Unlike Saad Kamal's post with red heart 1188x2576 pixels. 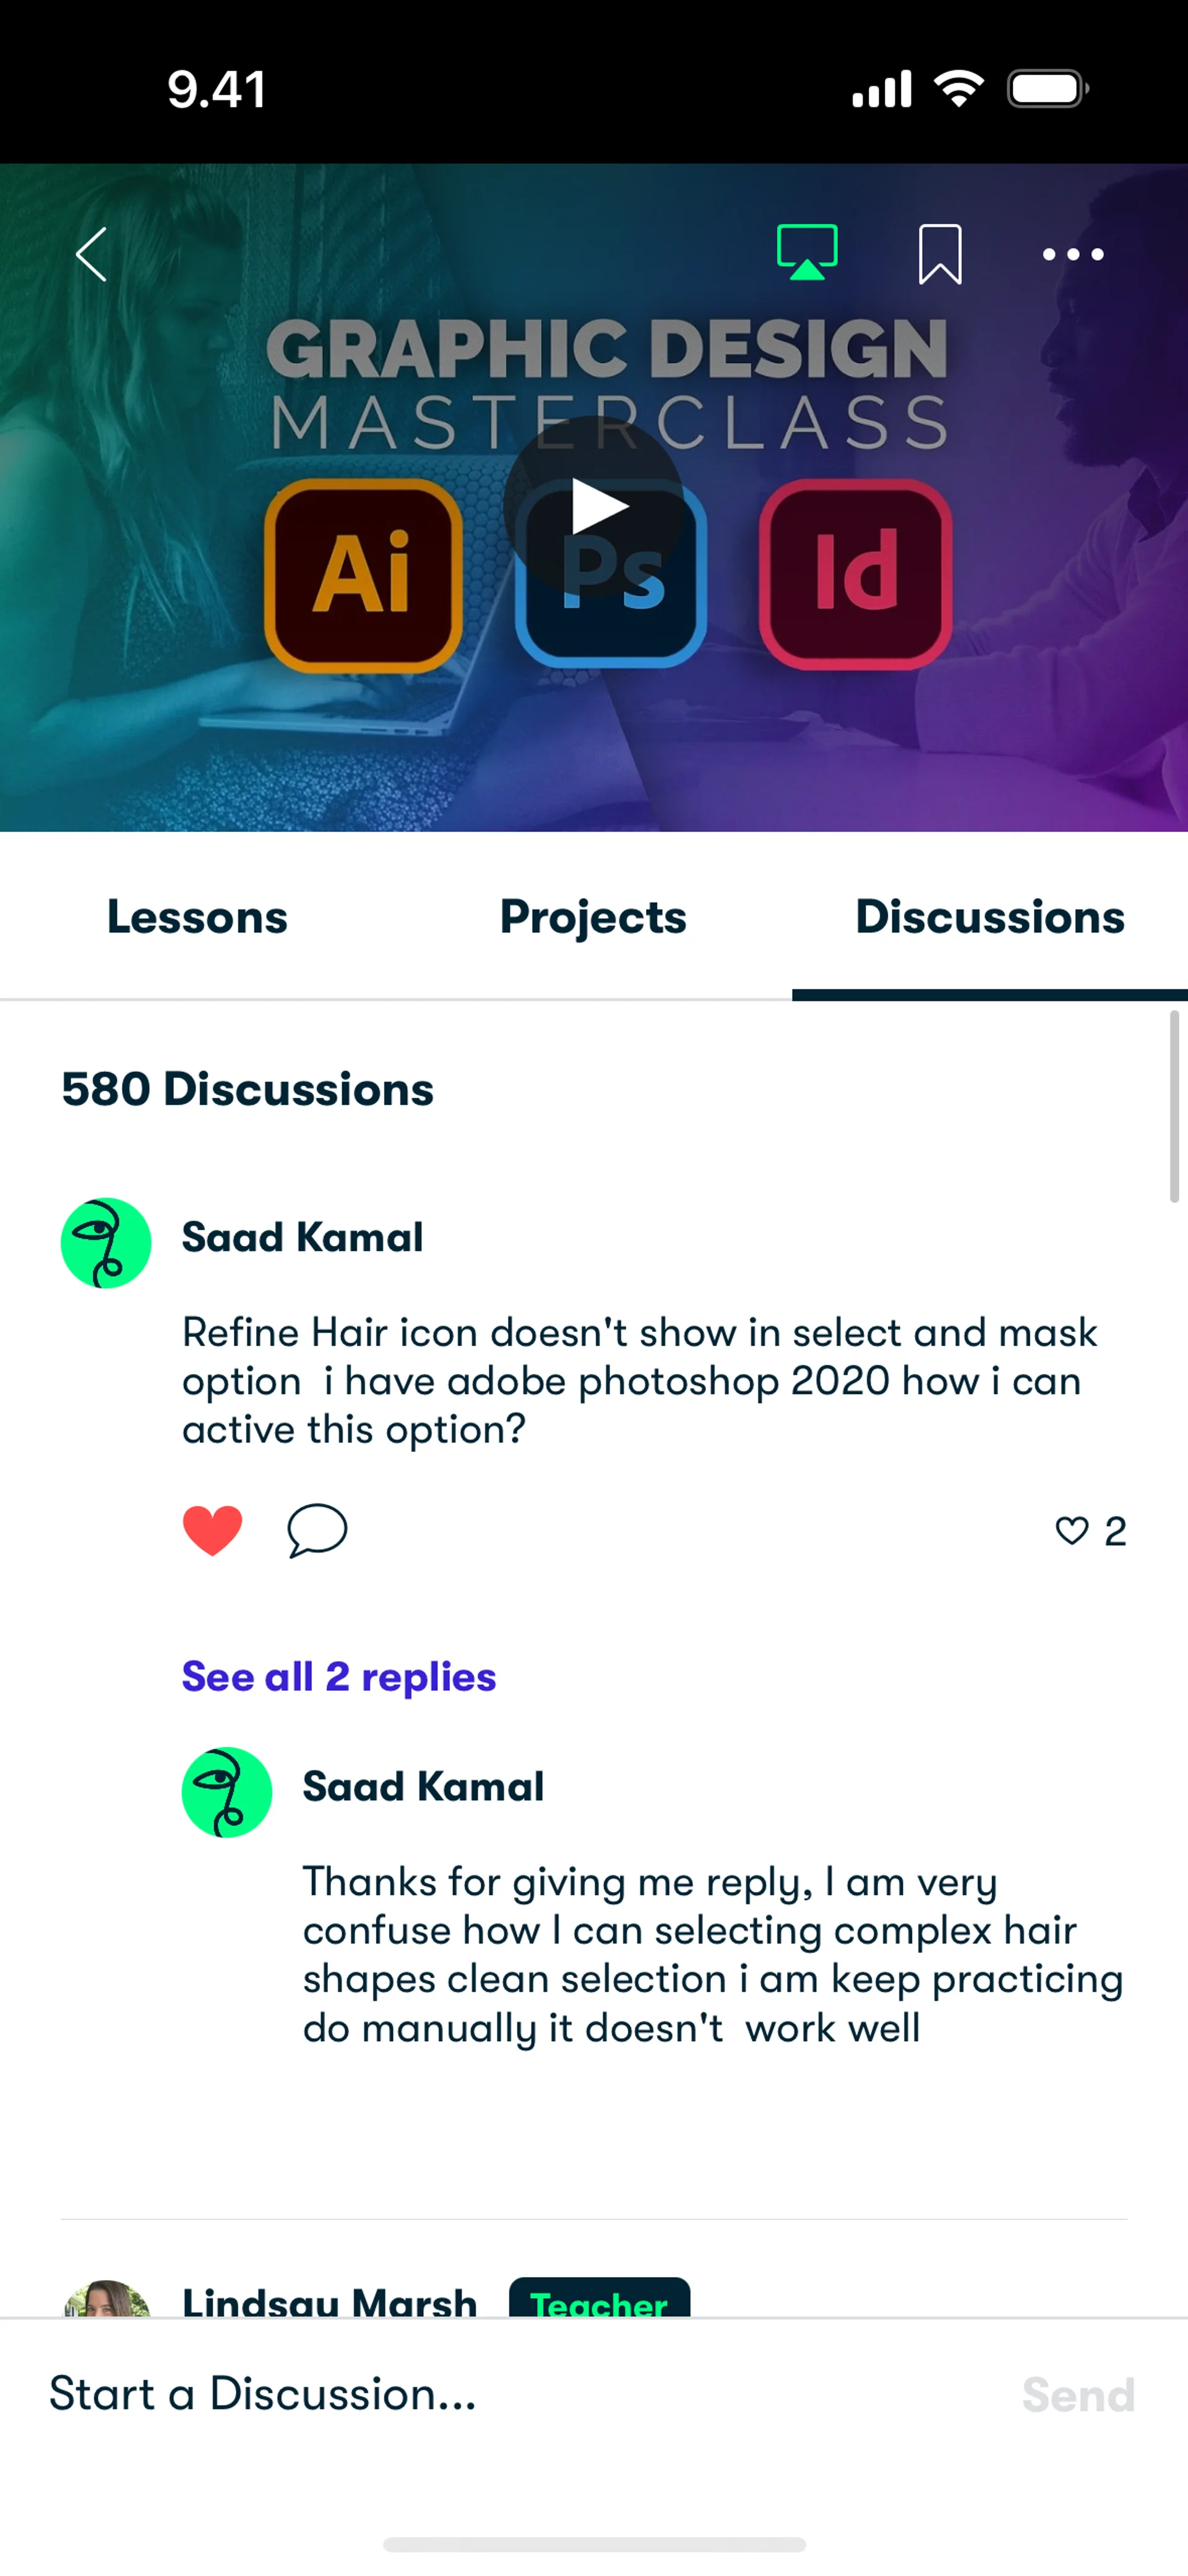coord(212,1530)
